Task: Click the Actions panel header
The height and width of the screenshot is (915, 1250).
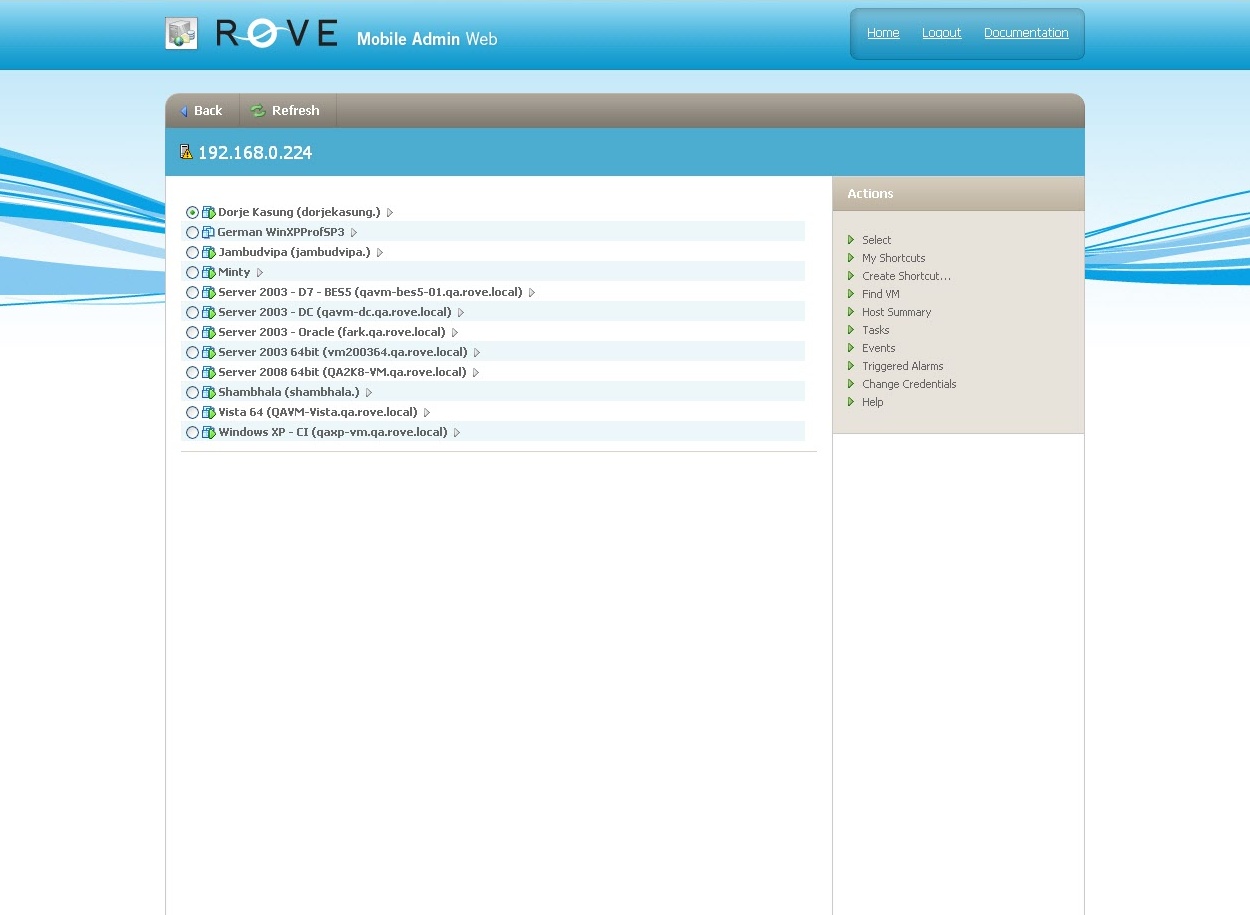Action: click(958, 194)
